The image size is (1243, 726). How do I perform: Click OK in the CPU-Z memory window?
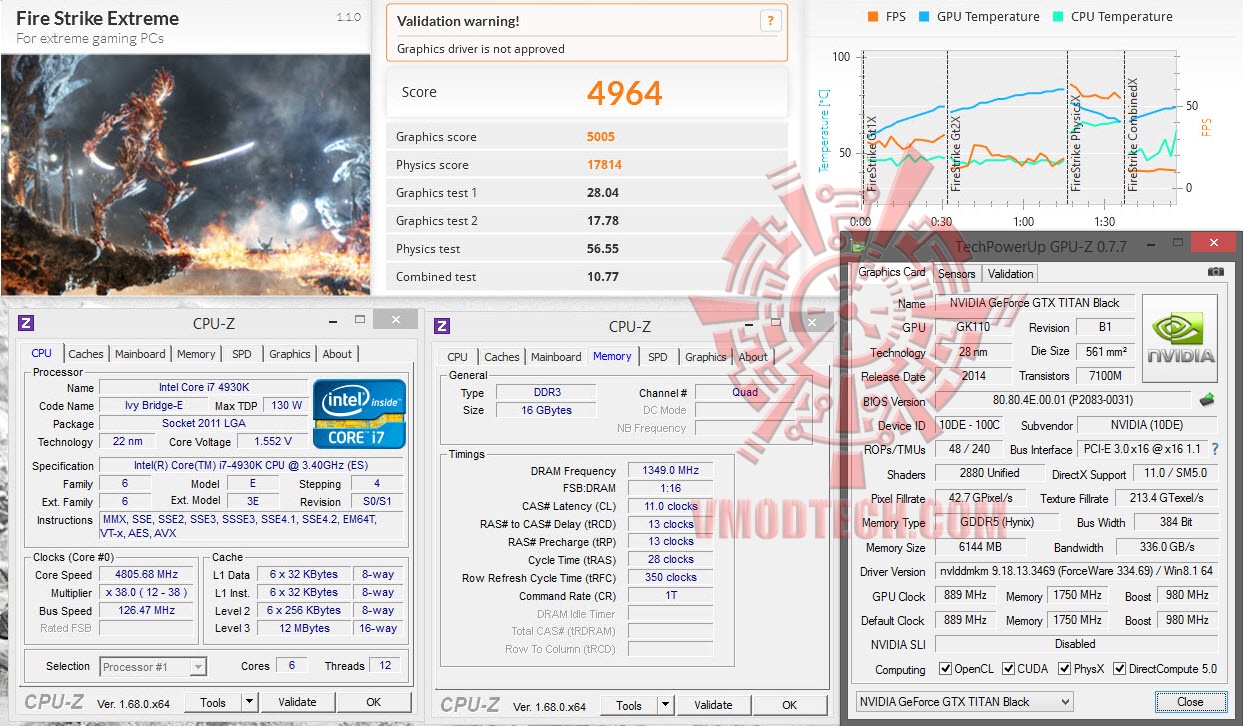tap(789, 705)
